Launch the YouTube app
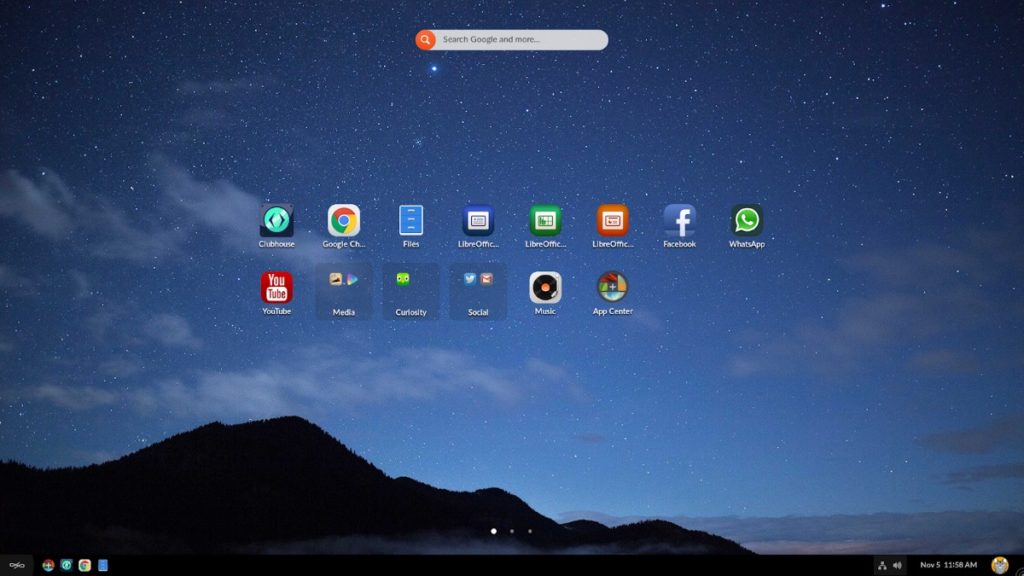This screenshot has width=1024, height=576. point(276,289)
